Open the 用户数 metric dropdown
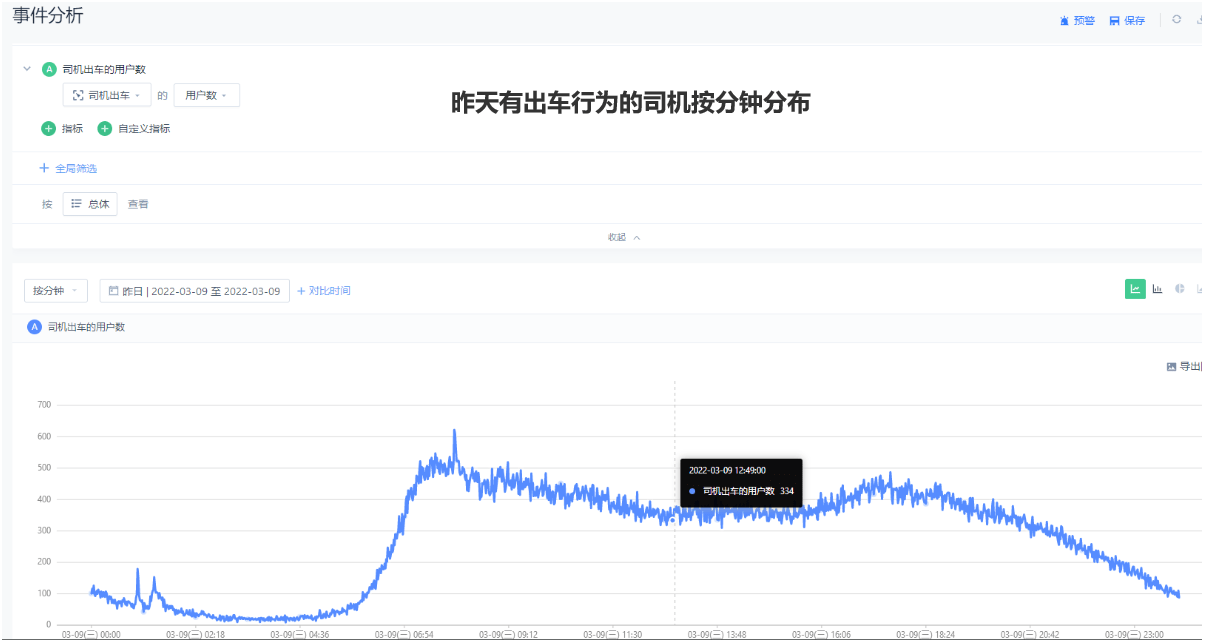 (x=206, y=95)
